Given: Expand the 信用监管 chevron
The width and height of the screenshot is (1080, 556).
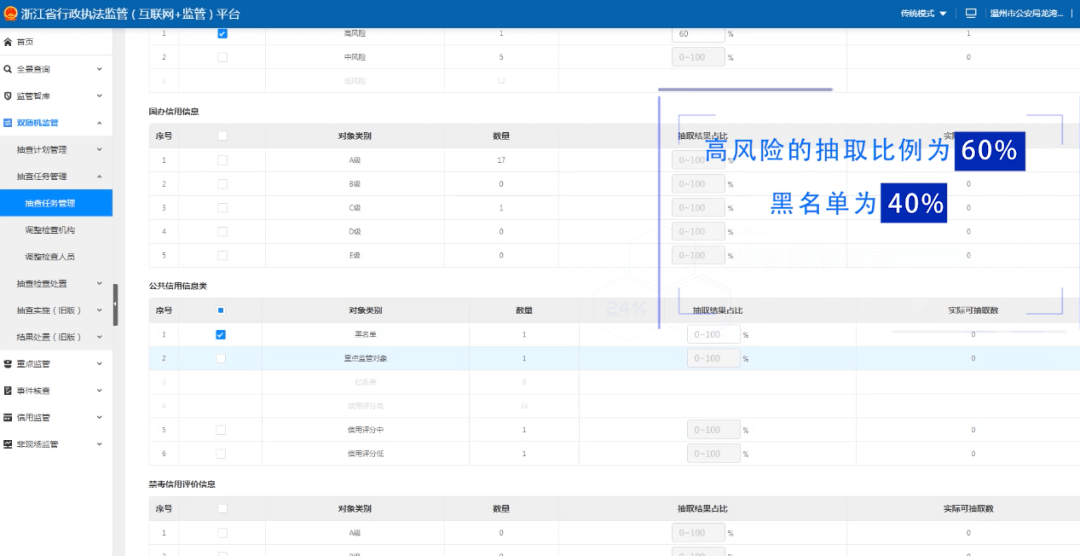Looking at the screenshot, I should click(100, 418).
